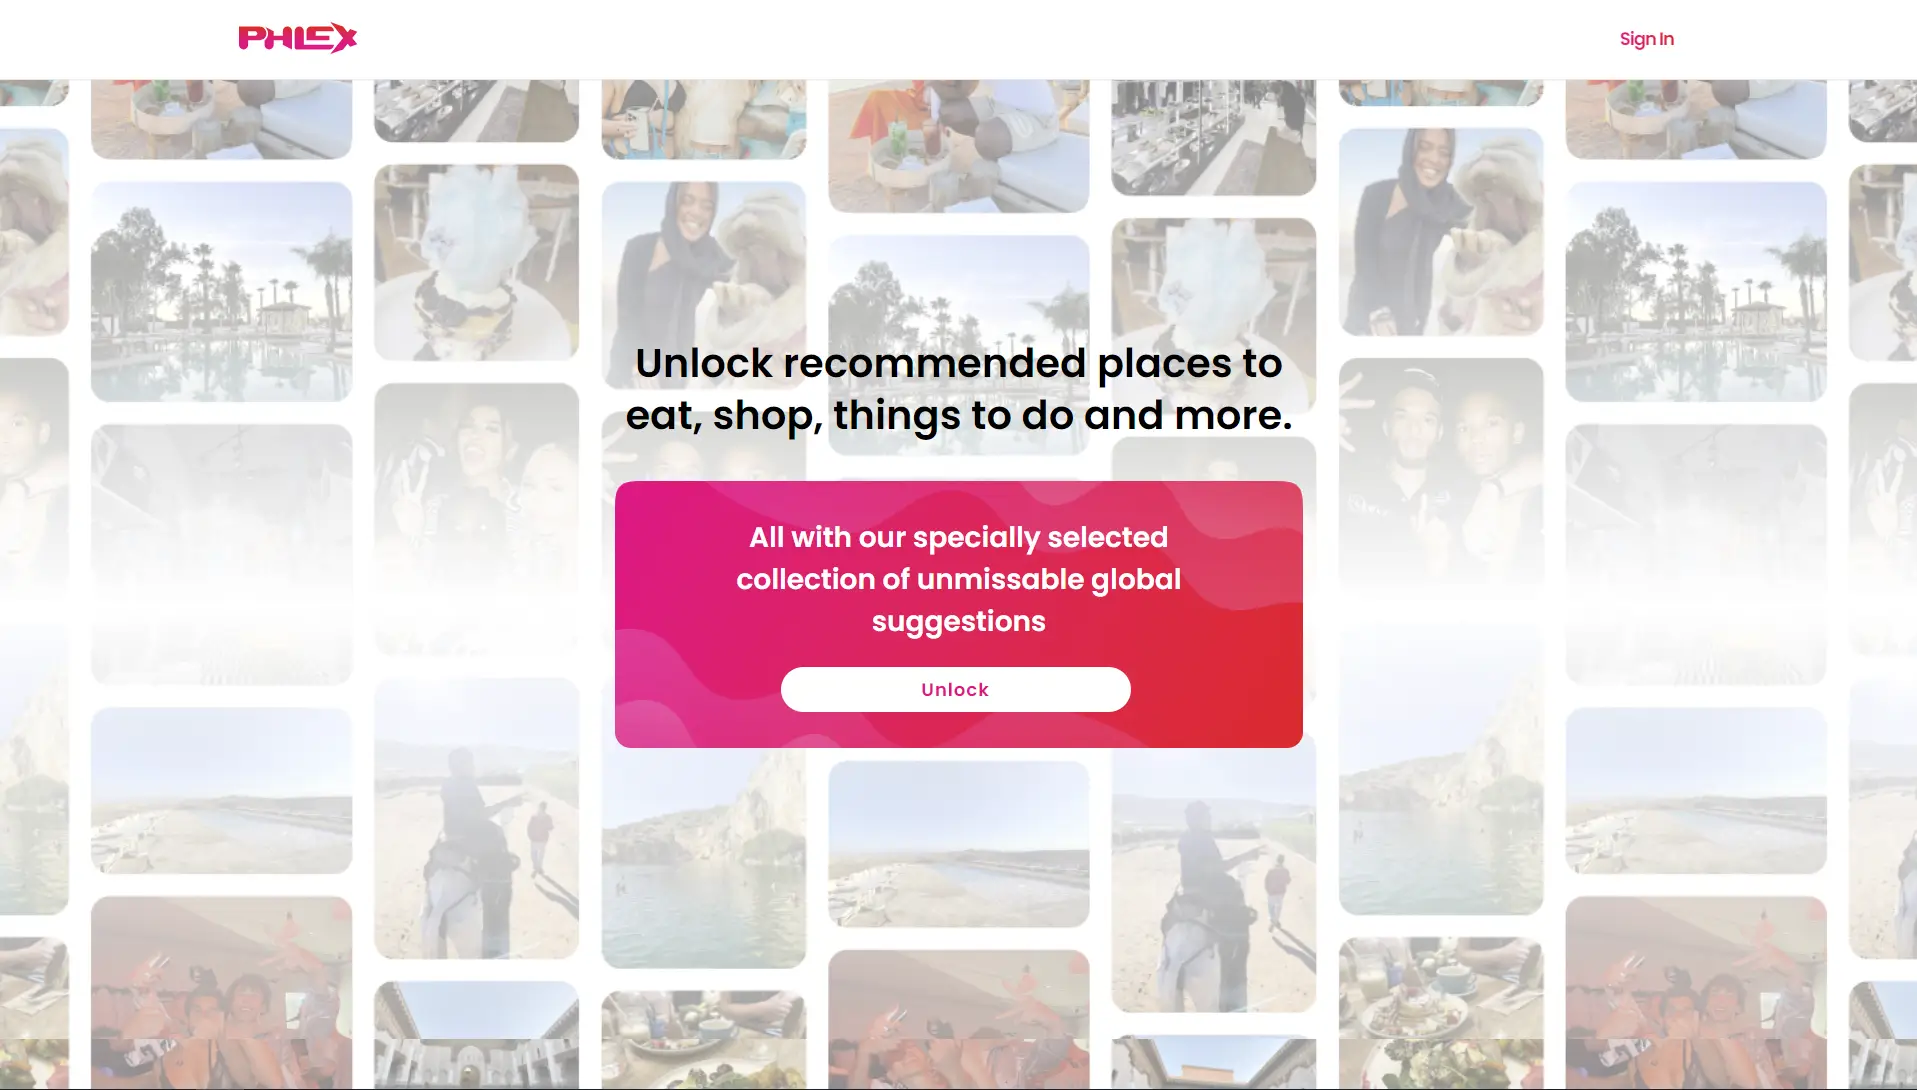This screenshot has width=1917, height=1090.
Task: Select the palm trees pool photo on the right
Action: (1695, 291)
